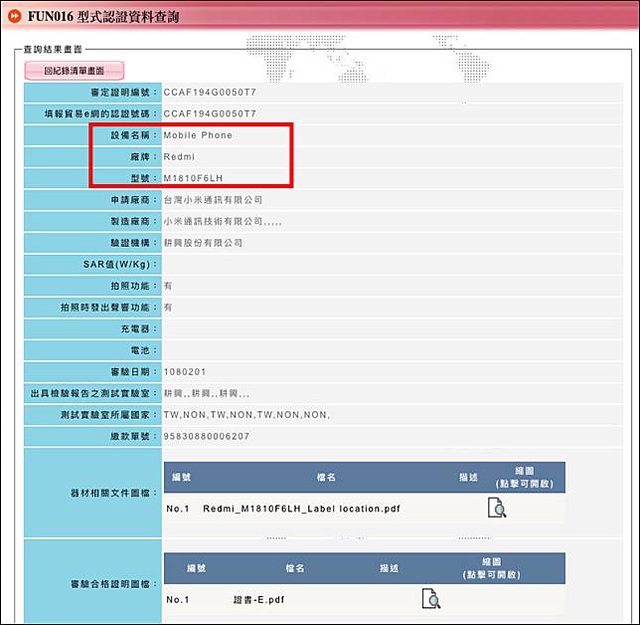Screen dimensions: 640x625
Task: Click the Redmi brand value
Action: tap(181, 157)
